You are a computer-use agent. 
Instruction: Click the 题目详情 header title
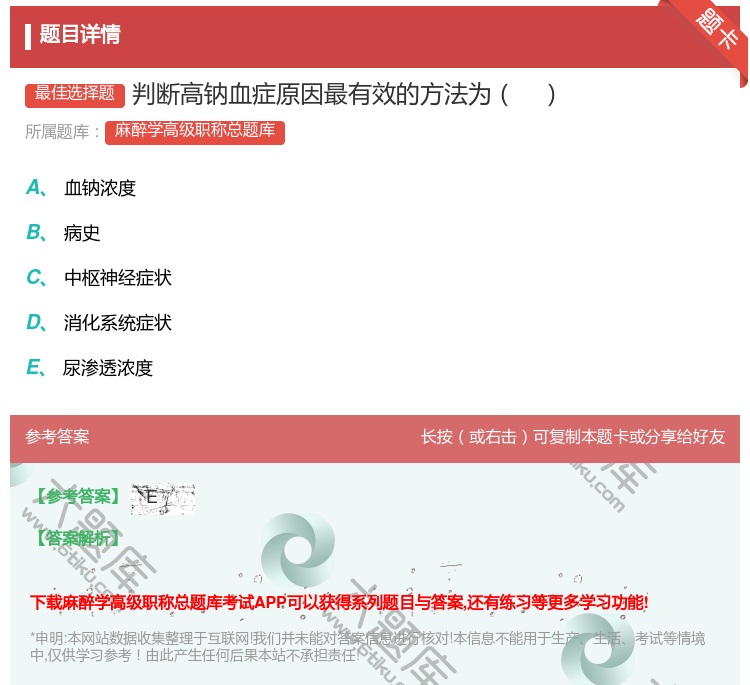(80, 34)
